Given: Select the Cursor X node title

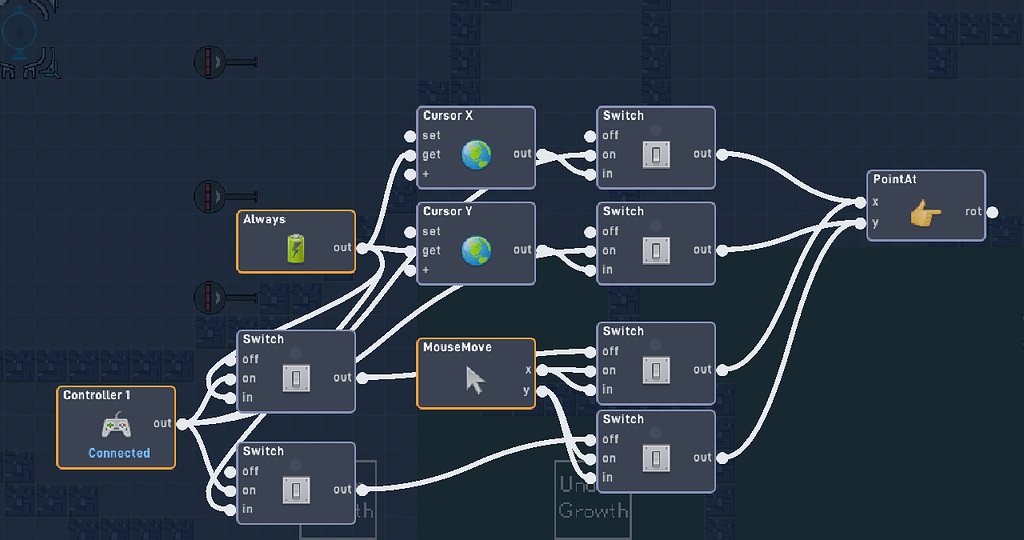Looking at the screenshot, I should coord(448,116).
